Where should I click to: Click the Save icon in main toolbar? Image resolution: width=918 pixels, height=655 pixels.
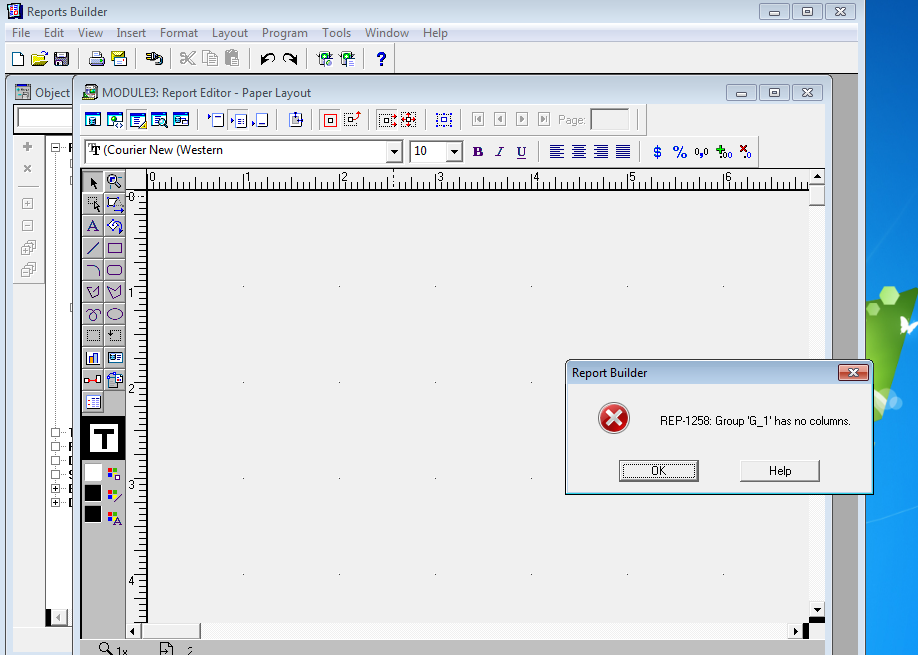point(62,59)
